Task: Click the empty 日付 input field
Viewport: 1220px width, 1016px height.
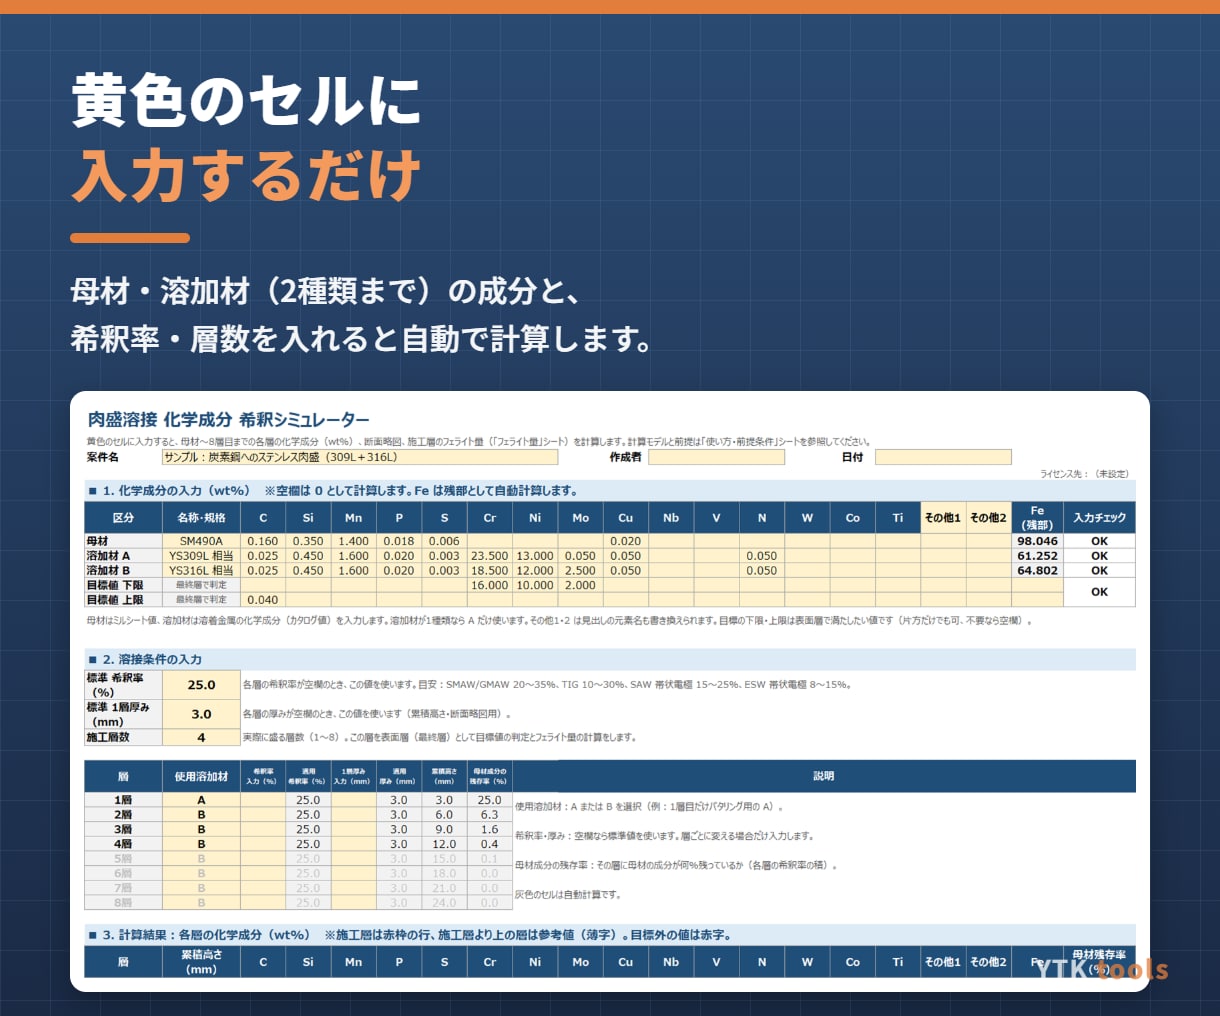Action: coord(943,457)
